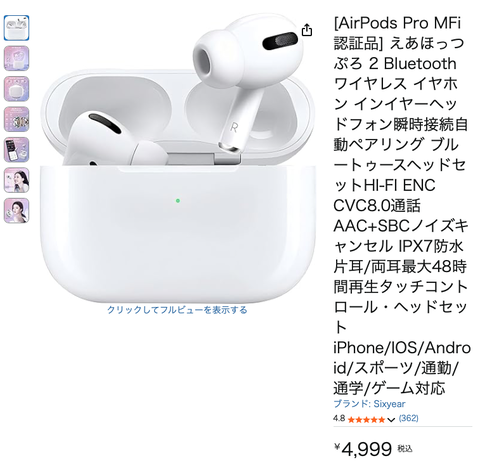The height and width of the screenshot is (463, 480).
Task: Click the クリックしてフルビューを表示する link
Action: tap(177, 310)
